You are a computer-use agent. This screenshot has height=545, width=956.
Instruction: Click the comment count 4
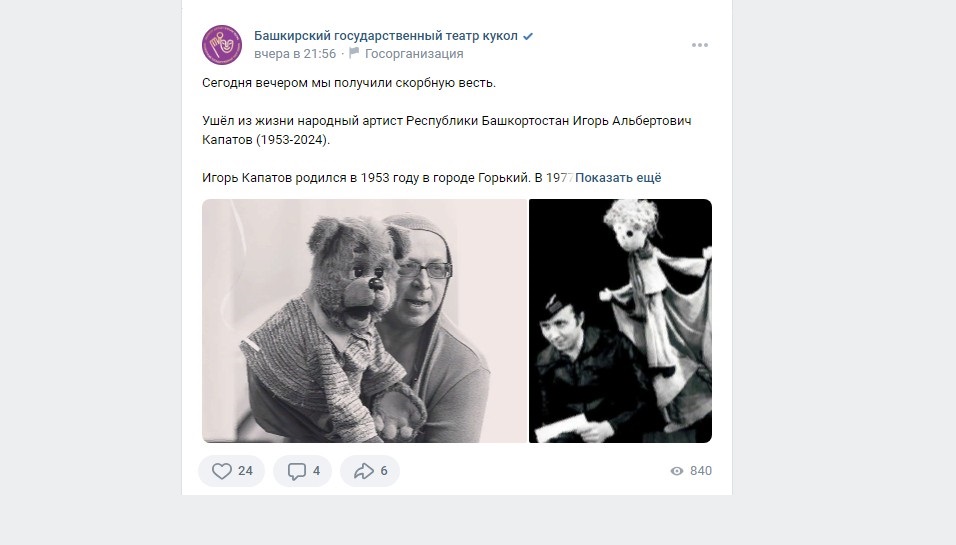coord(316,471)
